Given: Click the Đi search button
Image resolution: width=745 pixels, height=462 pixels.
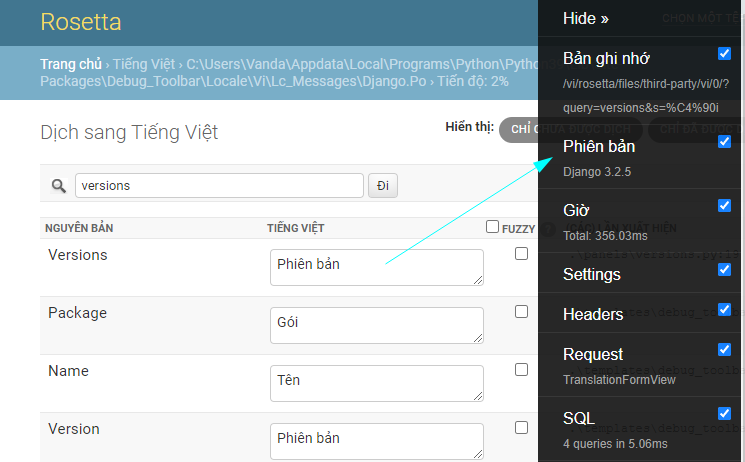Looking at the screenshot, I should (x=381, y=186).
